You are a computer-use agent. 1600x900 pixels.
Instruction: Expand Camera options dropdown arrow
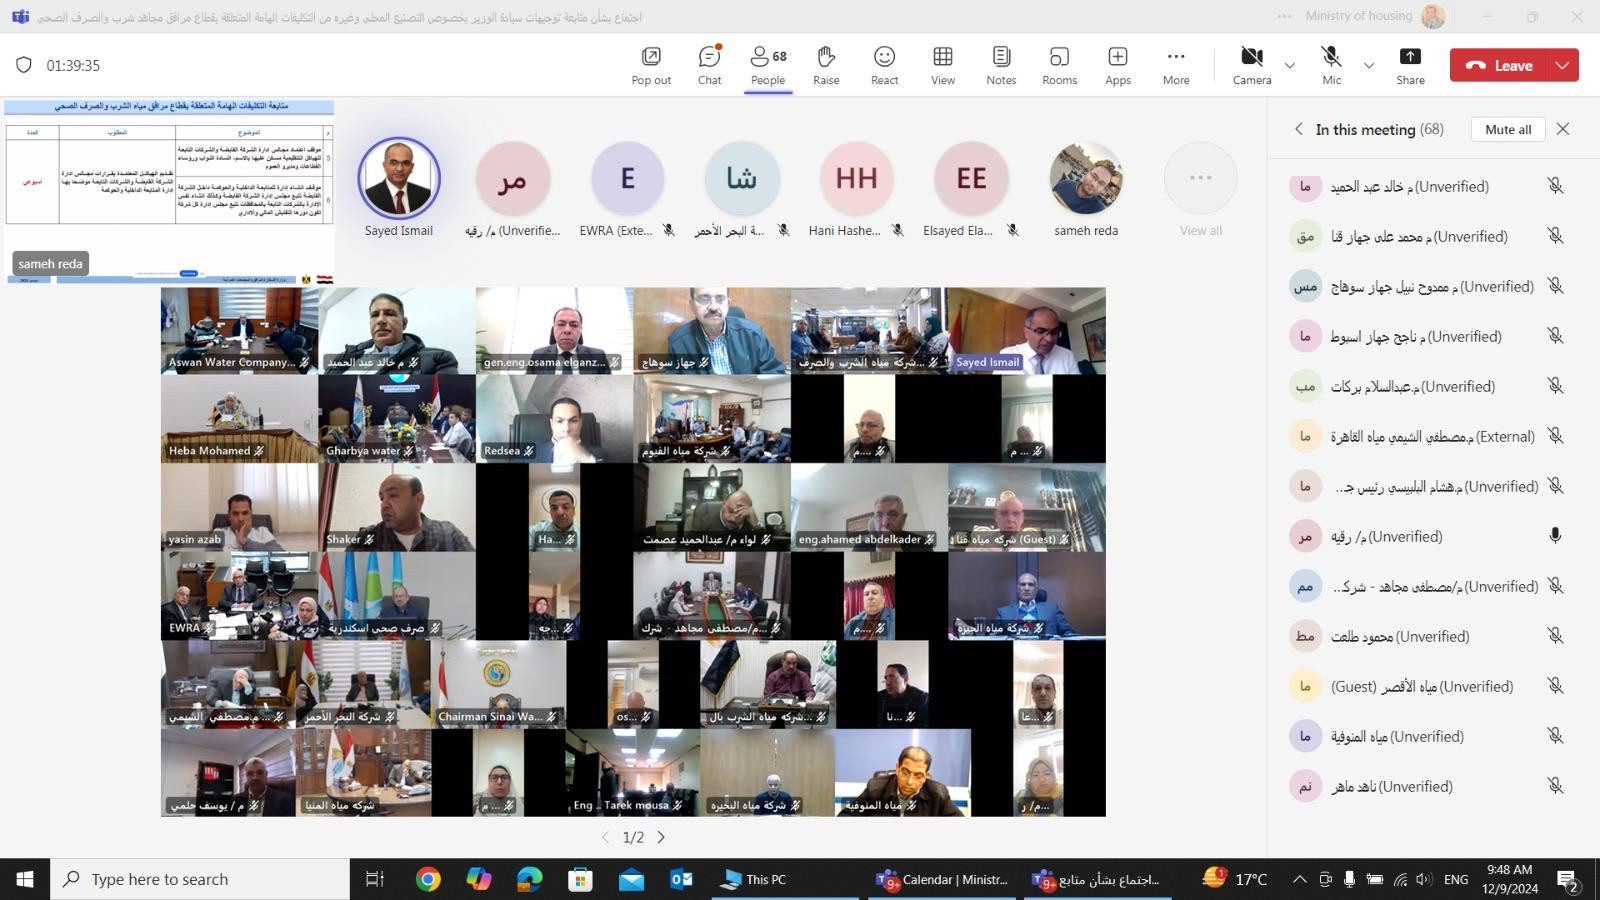1290,65
